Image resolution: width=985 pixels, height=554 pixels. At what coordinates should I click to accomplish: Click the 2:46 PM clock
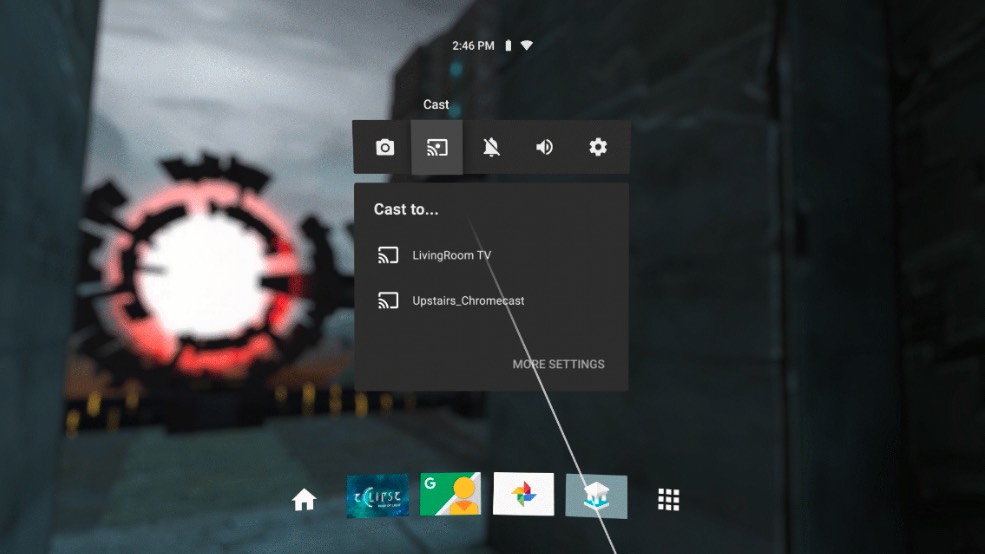click(x=473, y=45)
